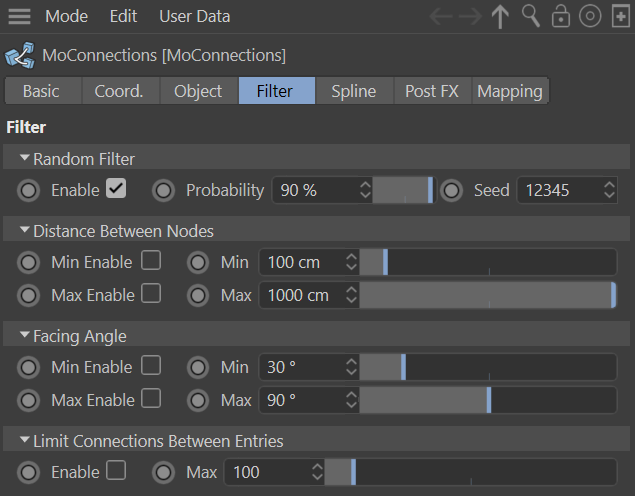Switch to the Spline tab
The width and height of the screenshot is (635, 496).
click(354, 91)
